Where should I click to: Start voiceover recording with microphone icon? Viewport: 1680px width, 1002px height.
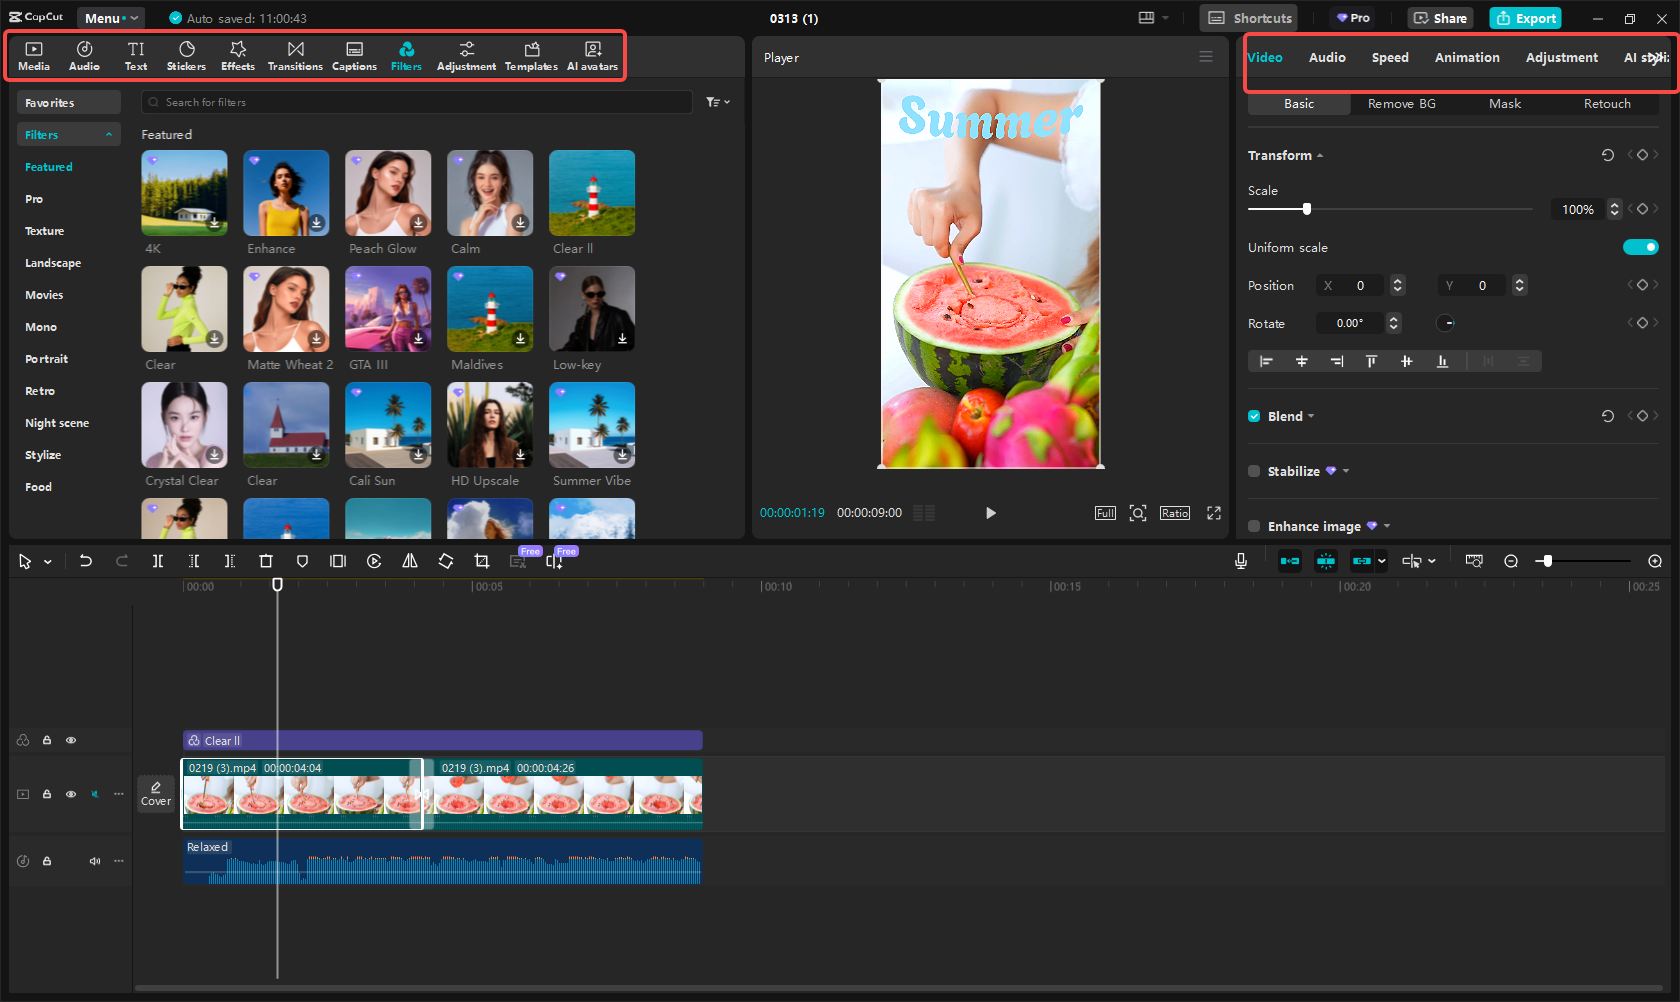coord(1241,562)
